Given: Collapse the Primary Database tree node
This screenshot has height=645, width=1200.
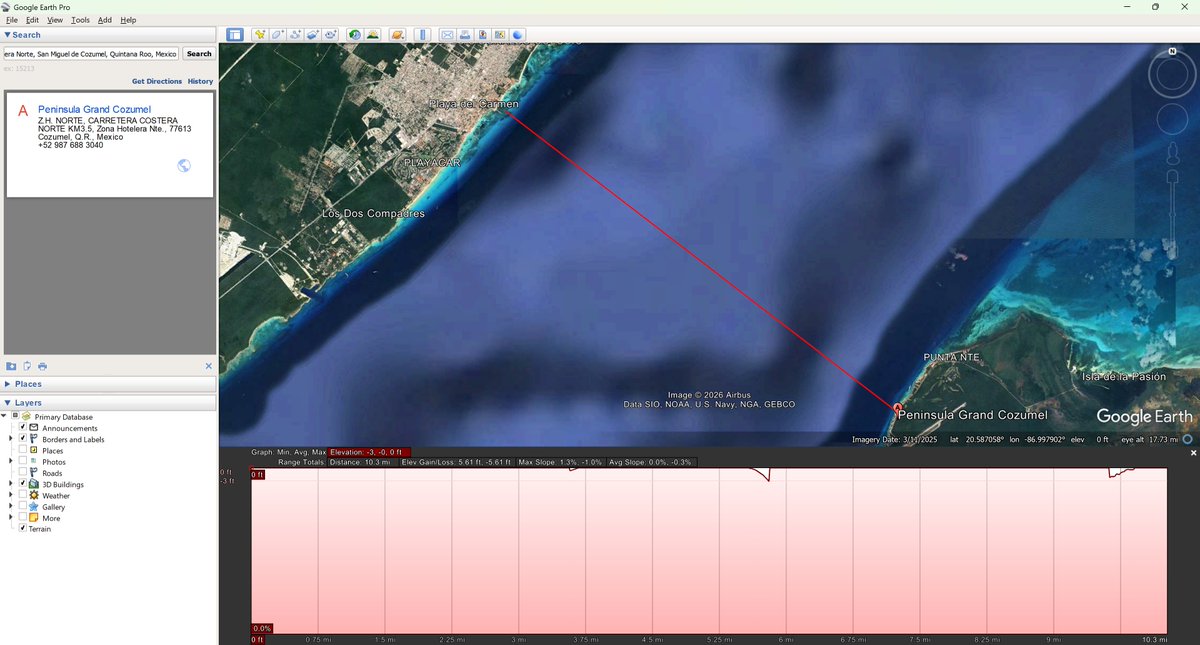Looking at the screenshot, I should pyautogui.click(x=4, y=416).
